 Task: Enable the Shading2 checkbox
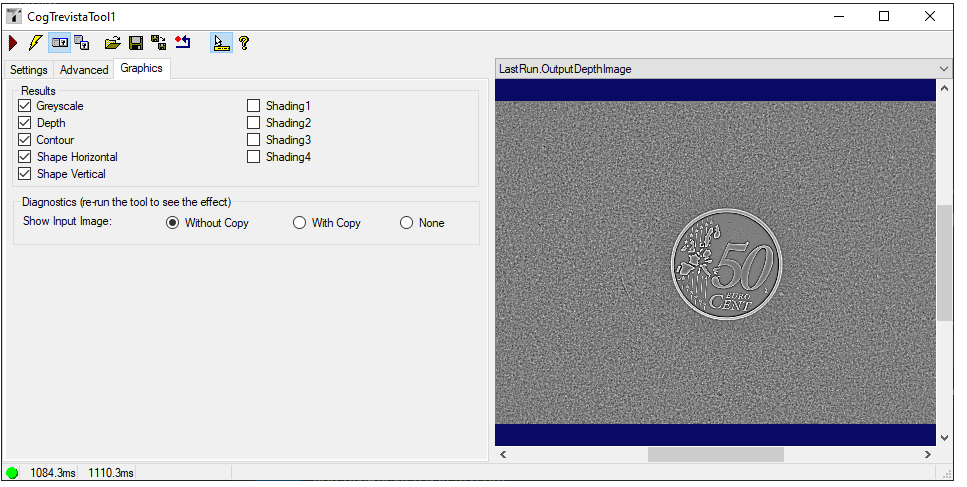point(253,123)
